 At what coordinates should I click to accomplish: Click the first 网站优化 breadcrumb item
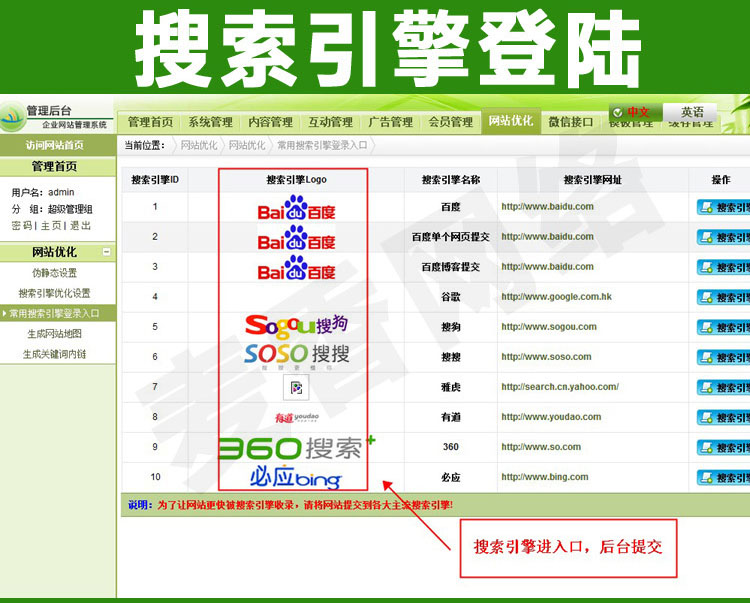(x=199, y=145)
